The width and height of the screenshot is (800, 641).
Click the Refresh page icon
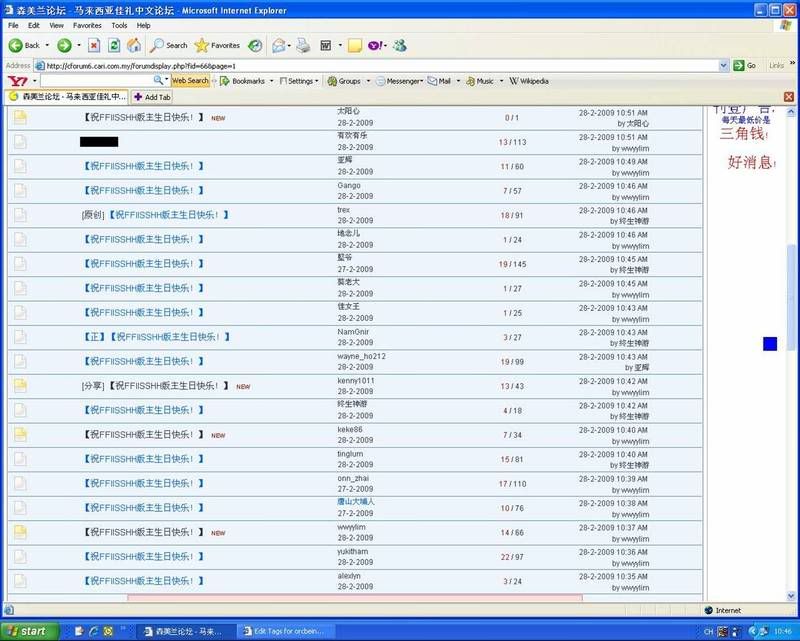(114, 45)
